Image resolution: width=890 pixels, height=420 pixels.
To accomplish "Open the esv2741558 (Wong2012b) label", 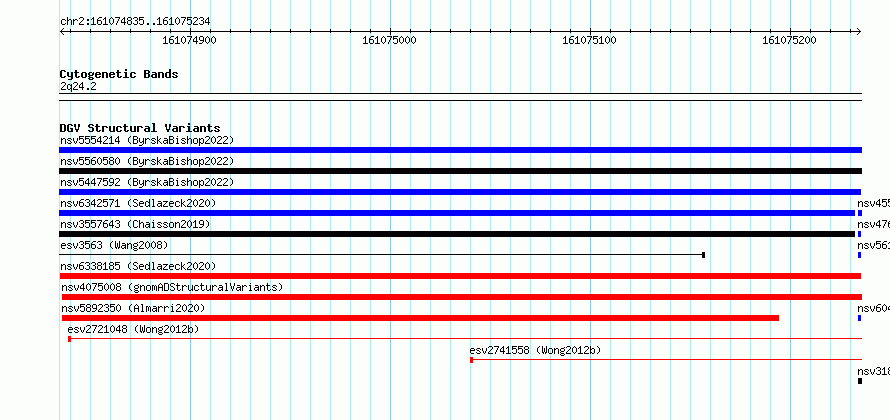I will [x=535, y=350].
